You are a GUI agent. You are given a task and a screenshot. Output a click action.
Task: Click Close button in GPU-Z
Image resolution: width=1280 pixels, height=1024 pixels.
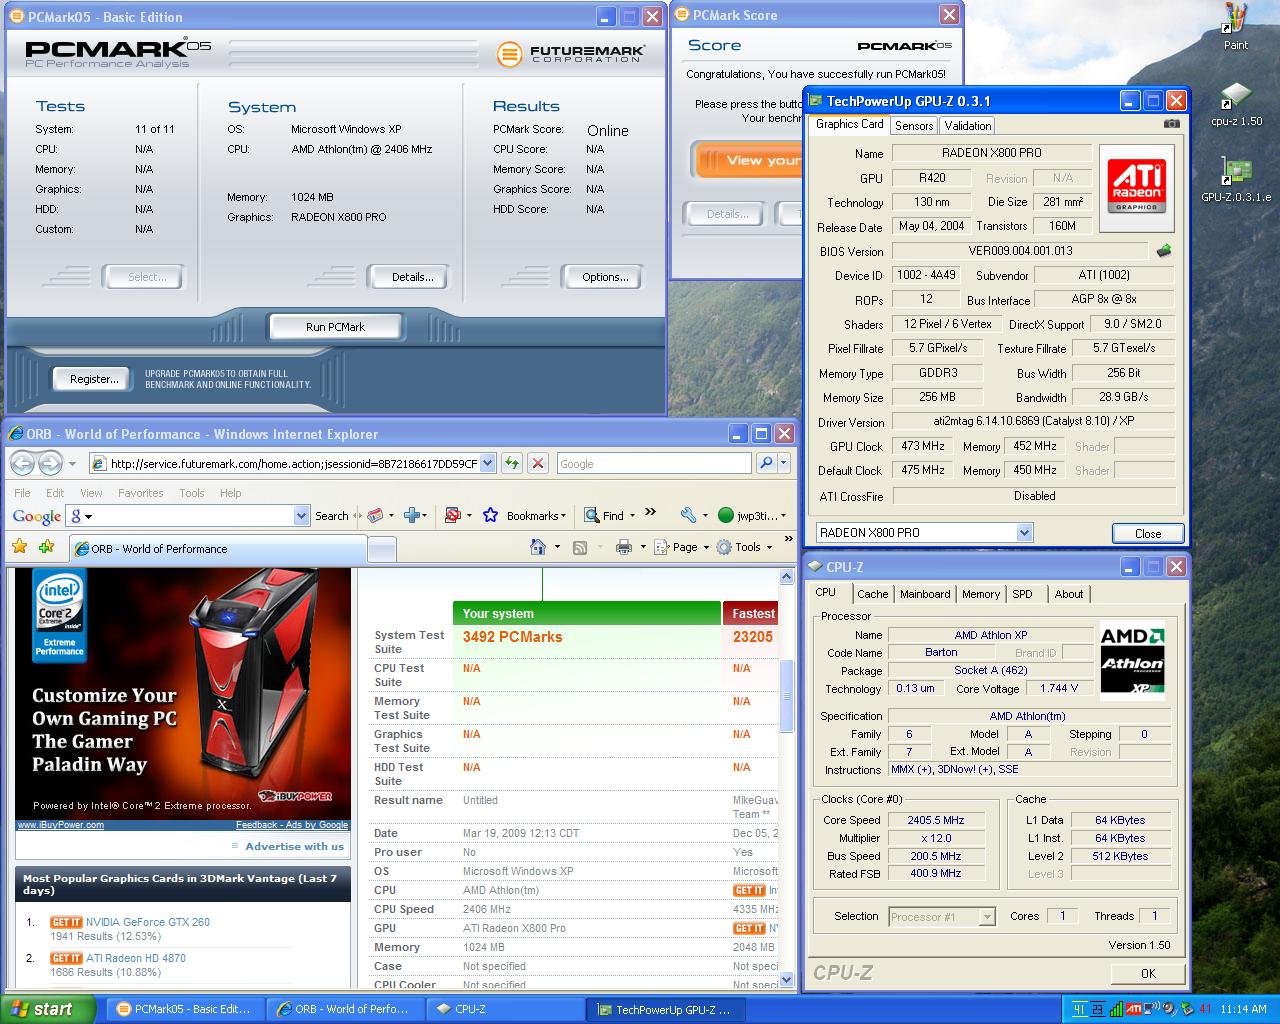click(x=1148, y=533)
